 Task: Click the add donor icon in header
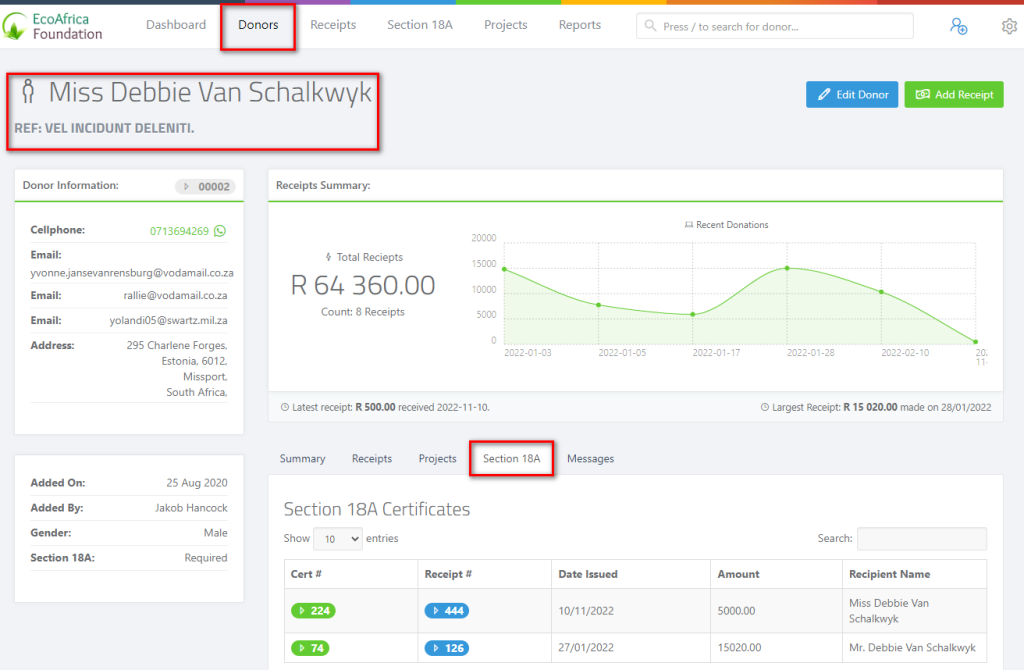[x=958, y=26]
